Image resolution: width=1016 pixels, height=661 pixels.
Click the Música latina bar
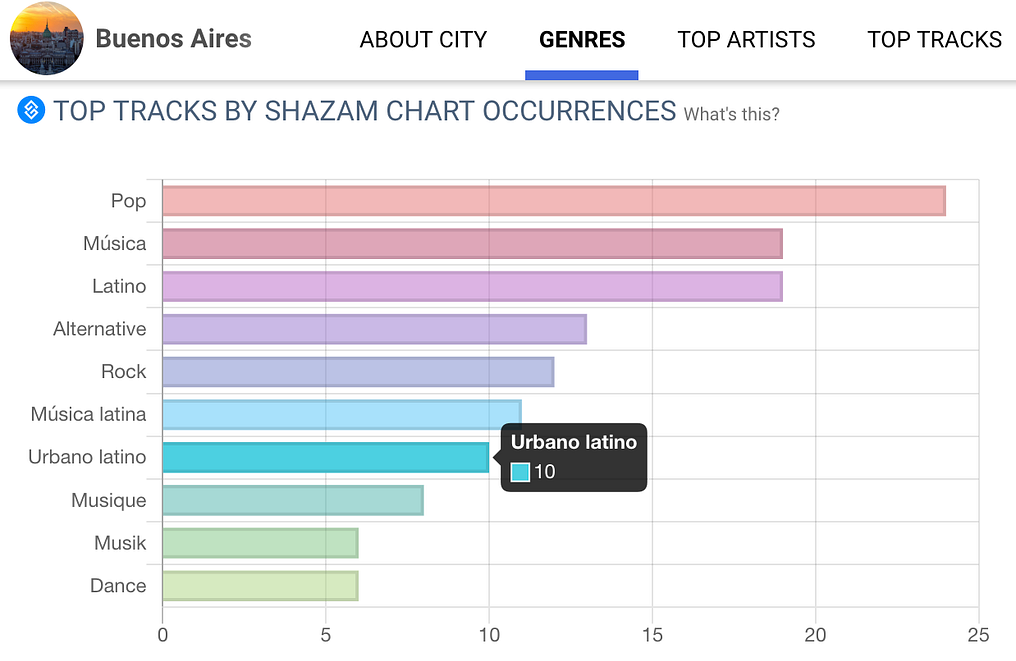(x=341, y=414)
